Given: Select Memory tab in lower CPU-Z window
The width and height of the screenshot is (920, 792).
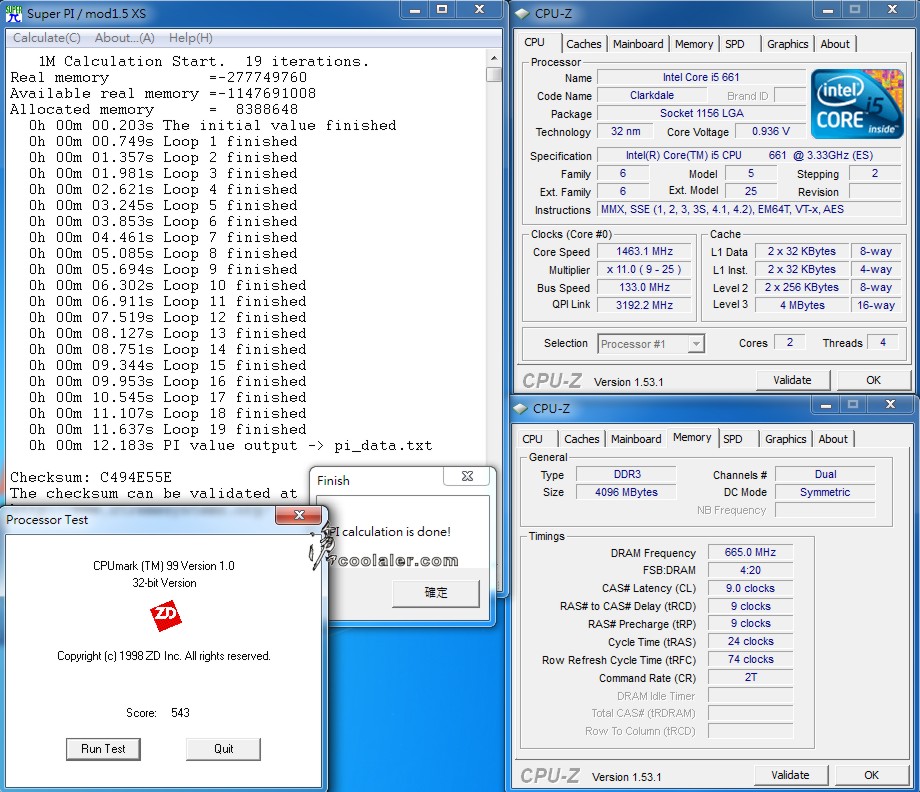Looking at the screenshot, I should click(692, 438).
